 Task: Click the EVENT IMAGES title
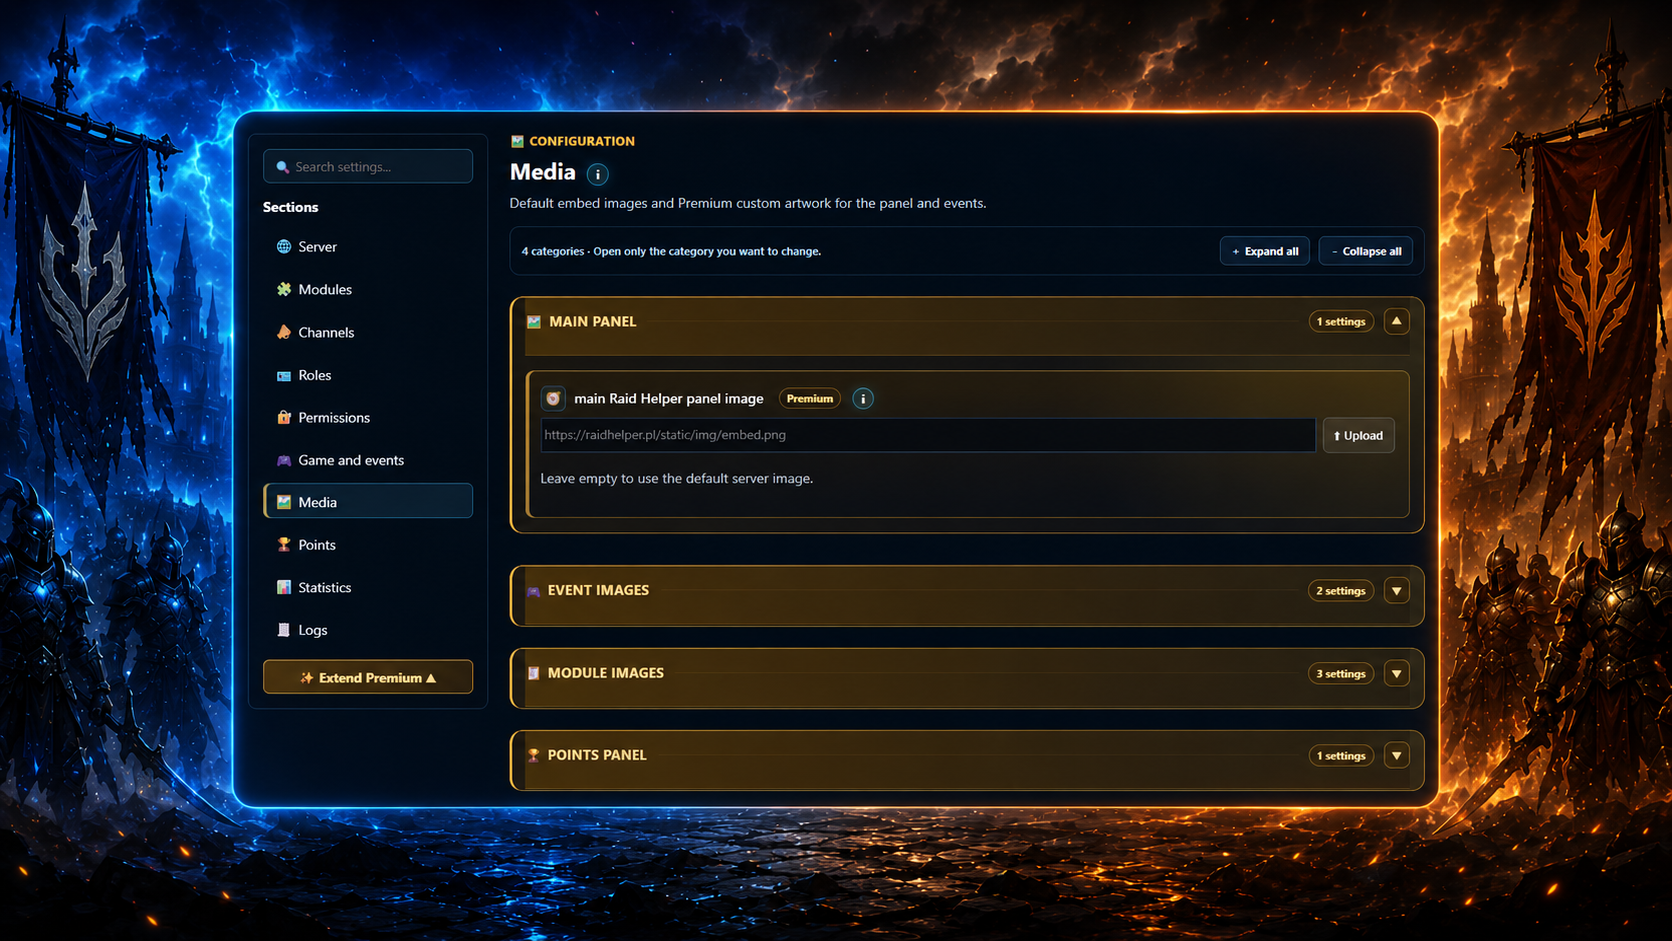[x=598, y=590]
